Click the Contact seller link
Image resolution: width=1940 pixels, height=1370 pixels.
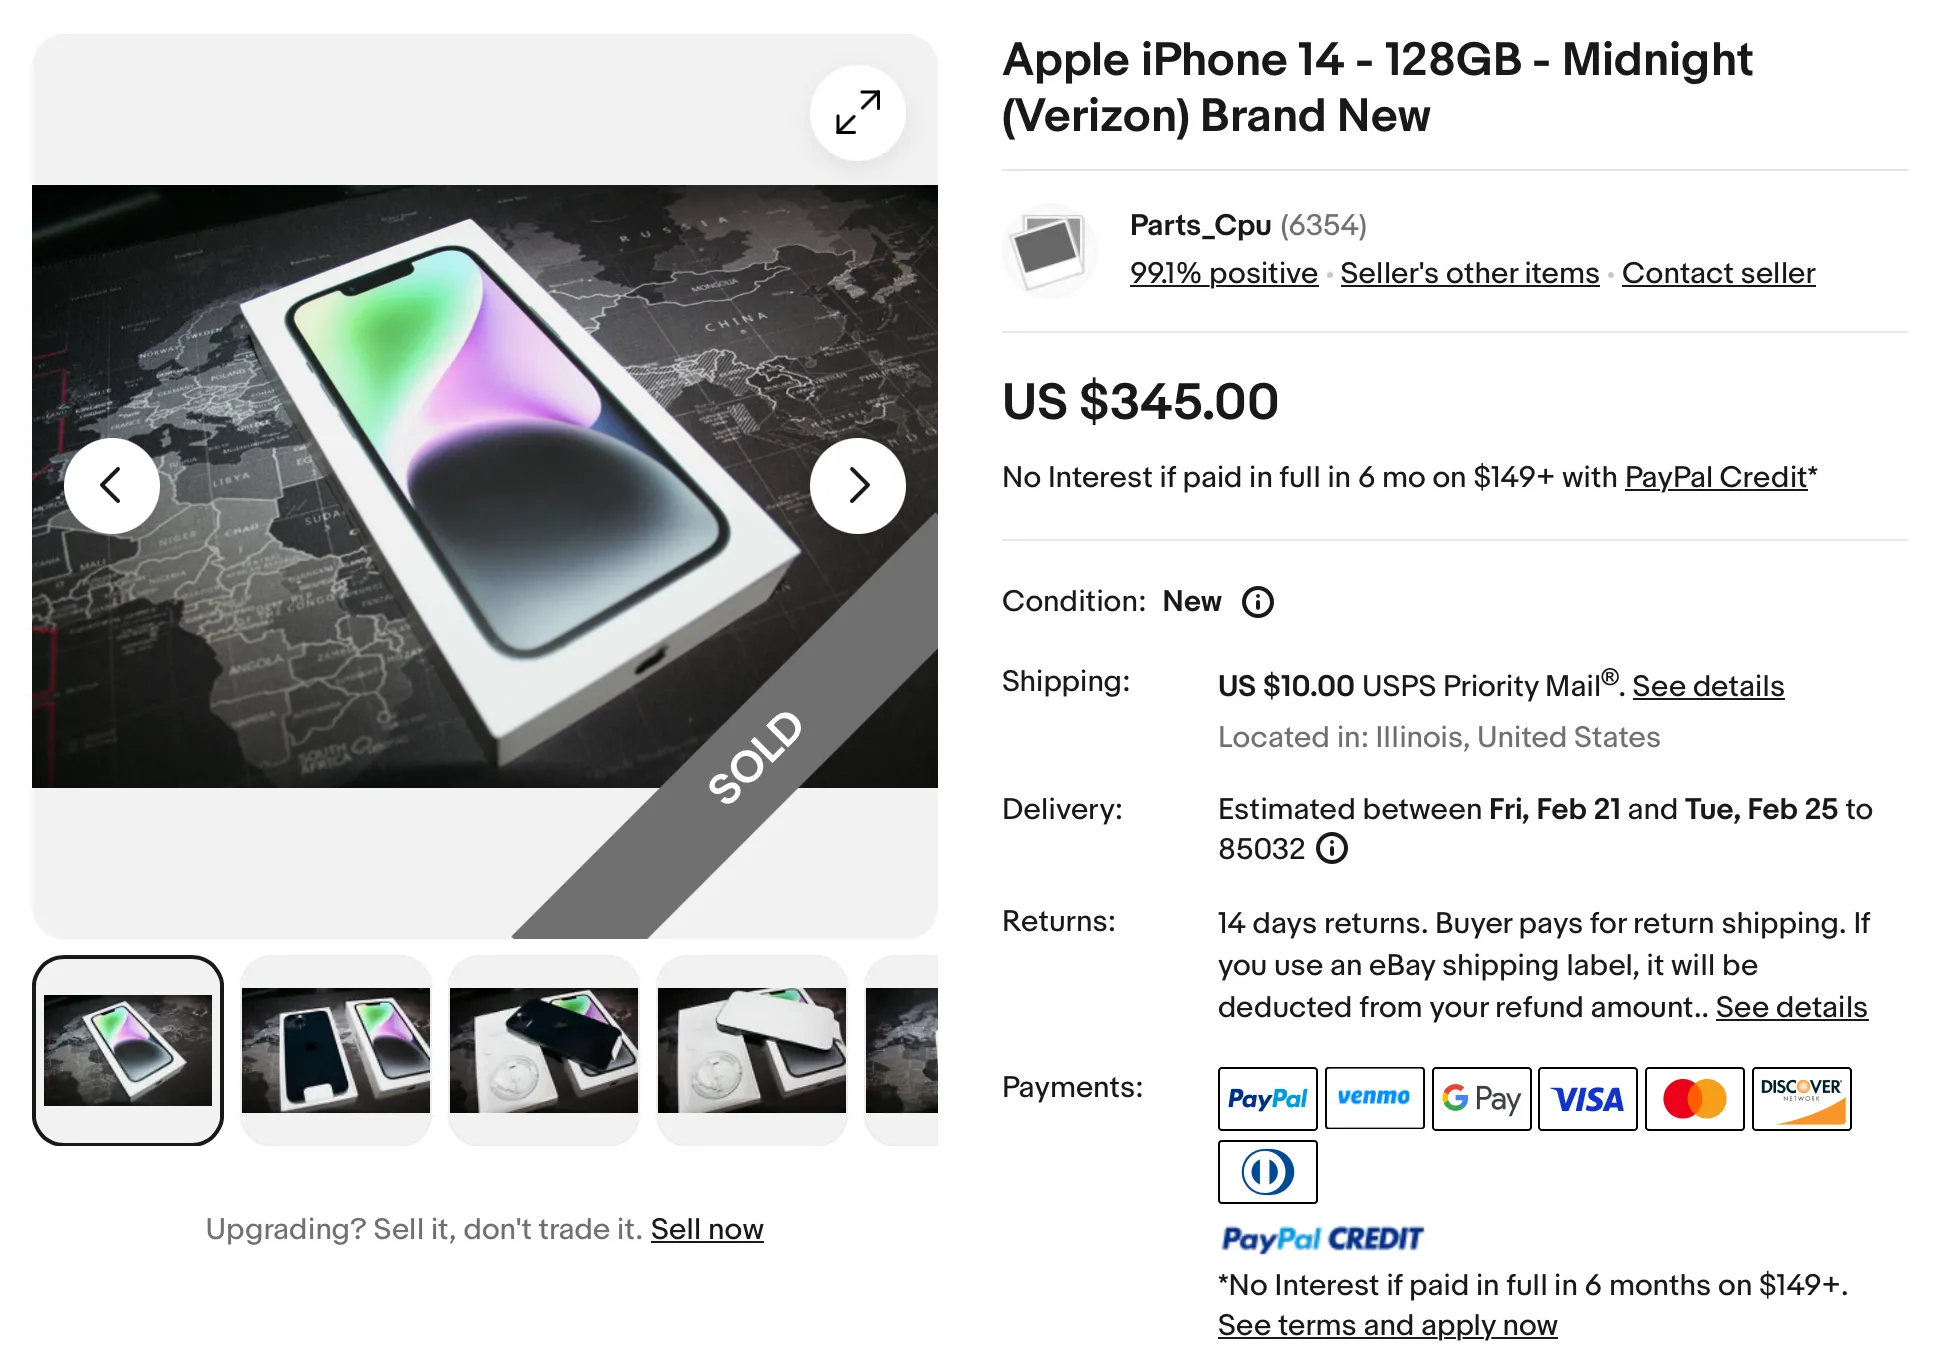point(1718,273)
